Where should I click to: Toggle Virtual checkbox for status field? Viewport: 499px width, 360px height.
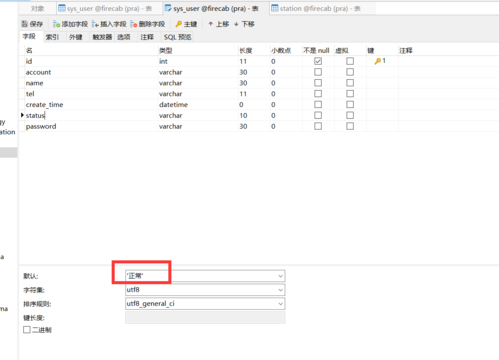click(x=350, y=115)
